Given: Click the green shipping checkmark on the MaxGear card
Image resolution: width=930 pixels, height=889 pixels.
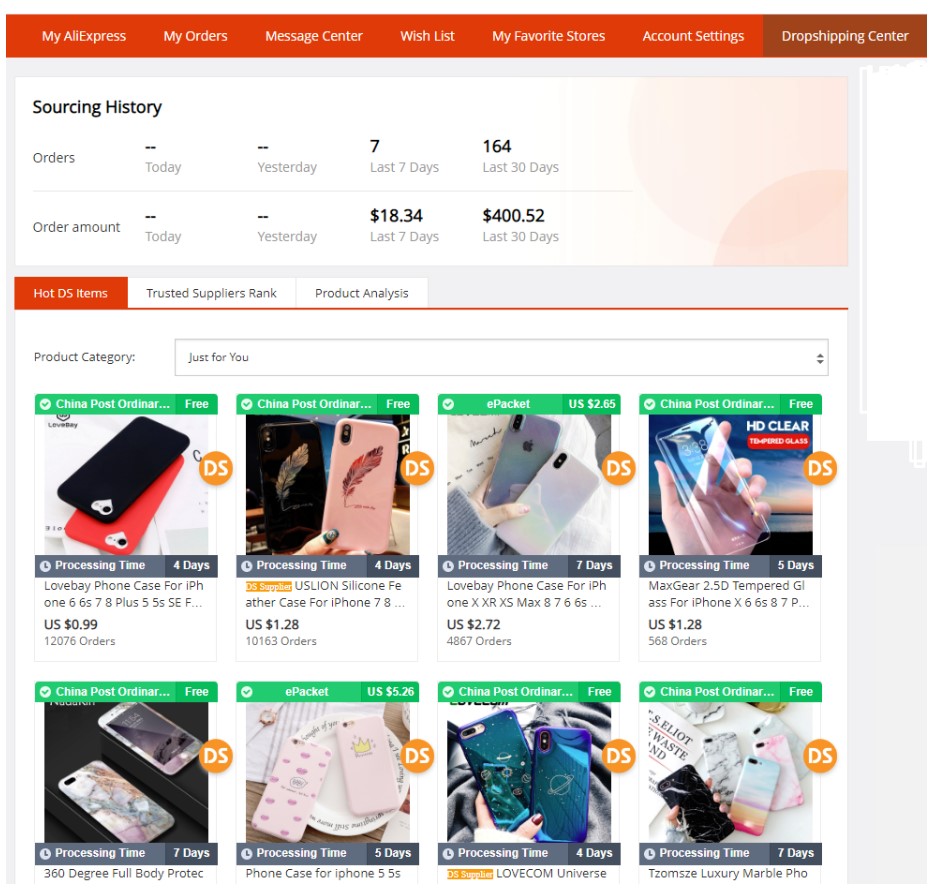Looking at the screenshot, I should pyautogui.click(x=649, y=404).
